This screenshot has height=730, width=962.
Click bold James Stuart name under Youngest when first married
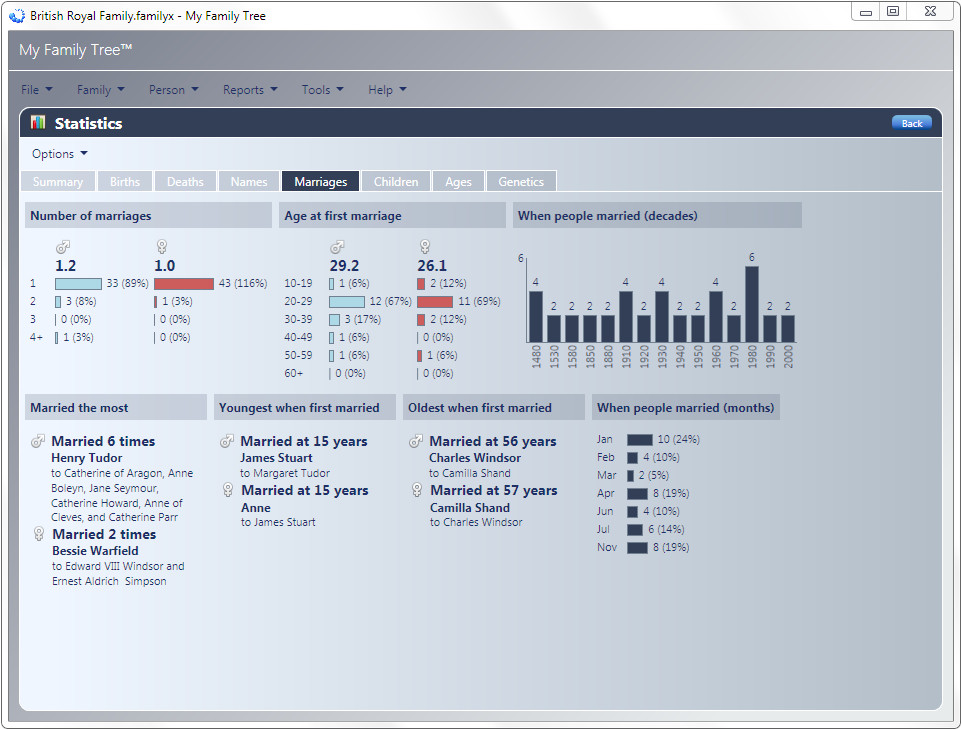276,458
